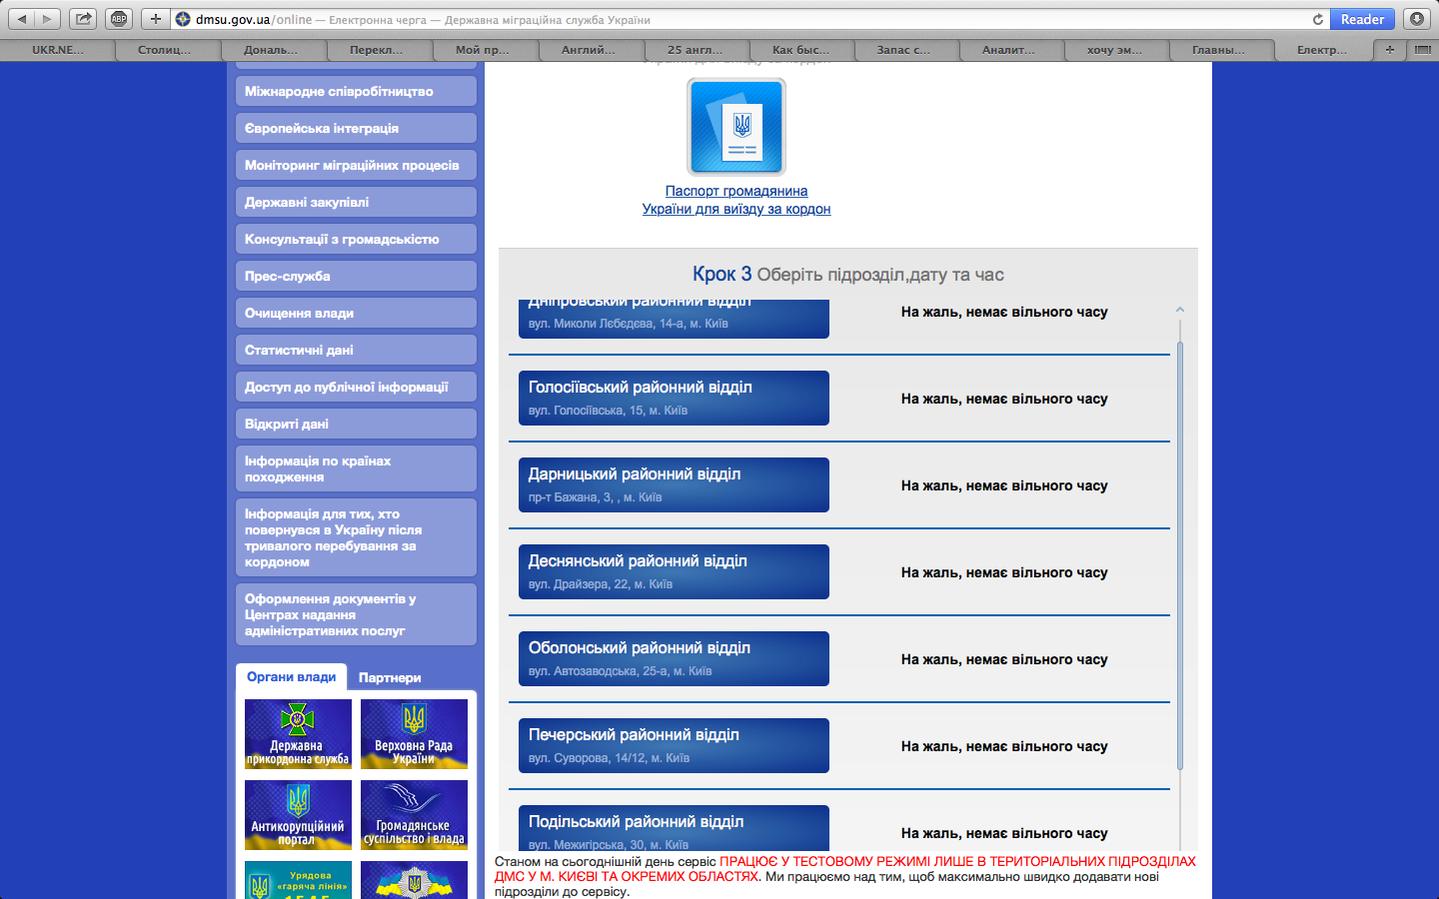Click the Safari share icon

pyautogui.click(x=84, y=19)
